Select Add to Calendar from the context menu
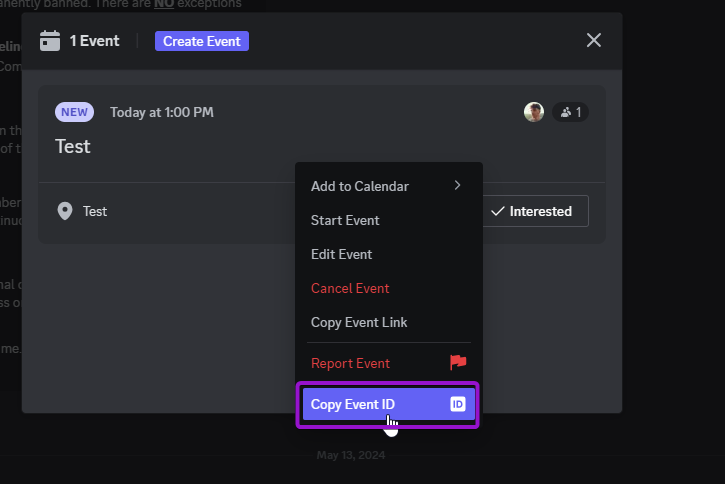The width and height of the screenshot is (725, 484). tap(360, 186)
